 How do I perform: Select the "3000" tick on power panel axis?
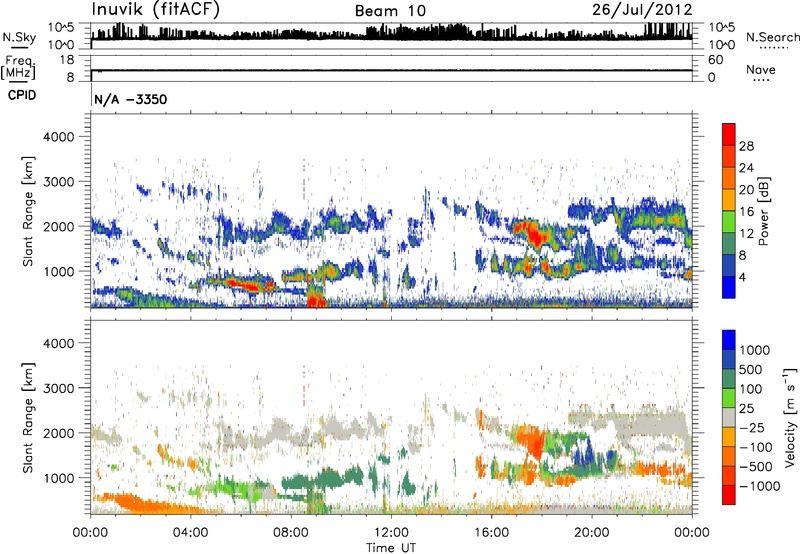[58, 182]
